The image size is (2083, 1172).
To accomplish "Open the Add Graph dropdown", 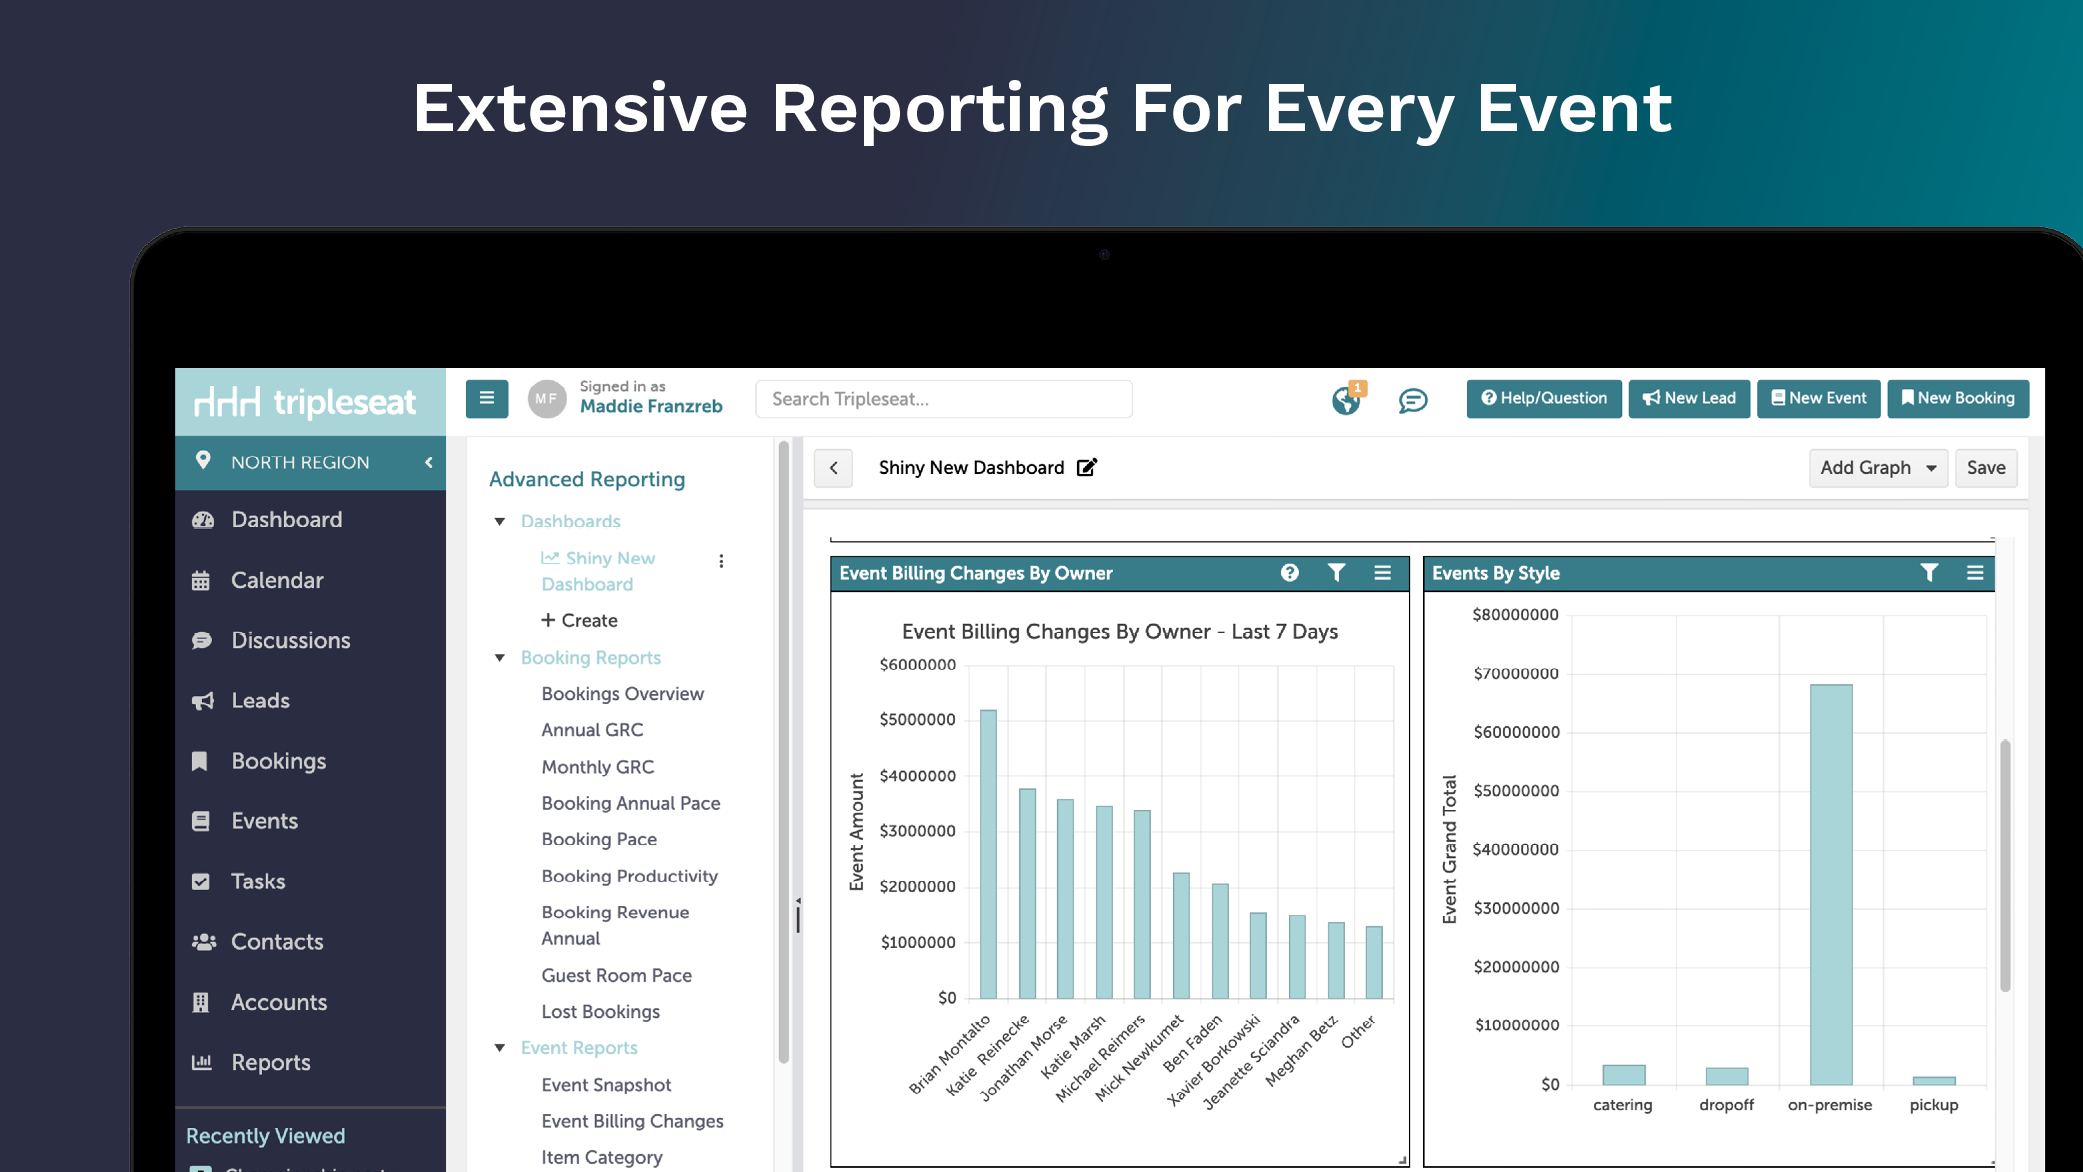I will [1877, 468].
